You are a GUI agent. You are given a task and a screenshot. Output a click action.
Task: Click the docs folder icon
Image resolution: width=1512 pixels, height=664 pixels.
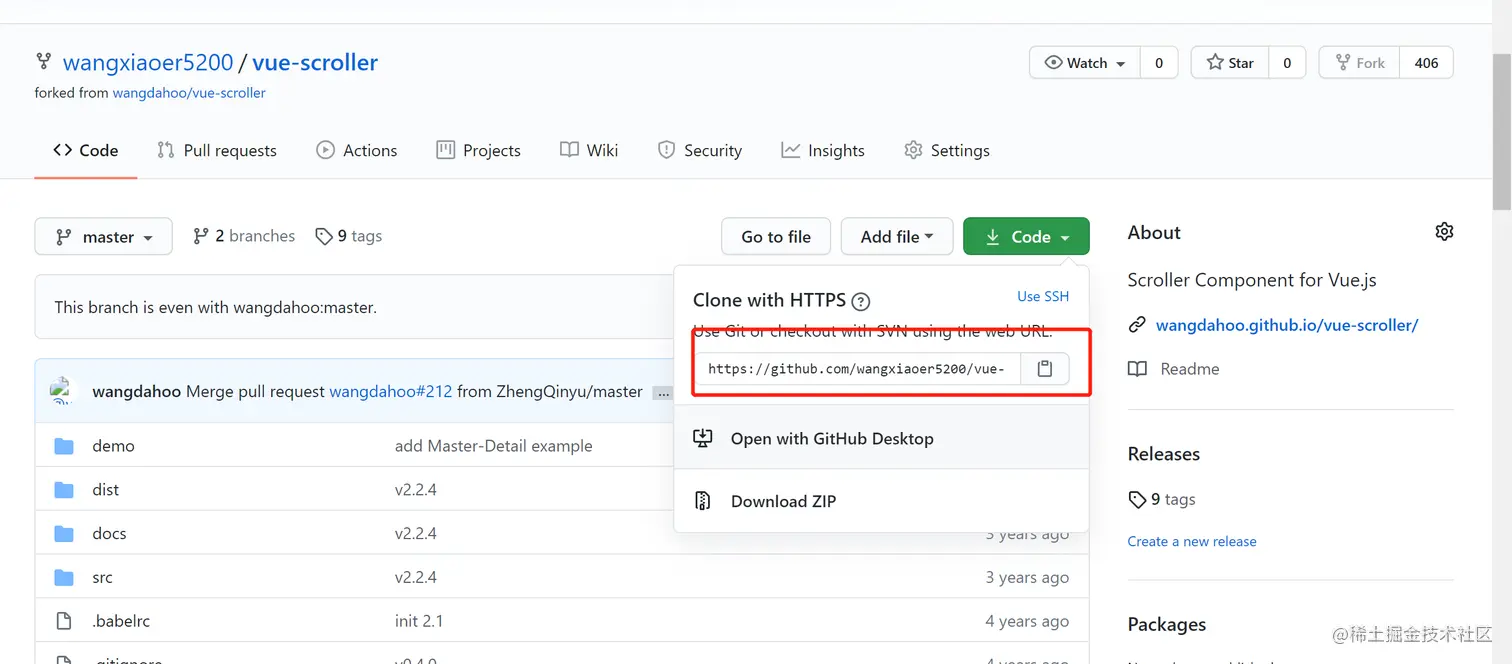pyautogui.click(x=64, y=534)
